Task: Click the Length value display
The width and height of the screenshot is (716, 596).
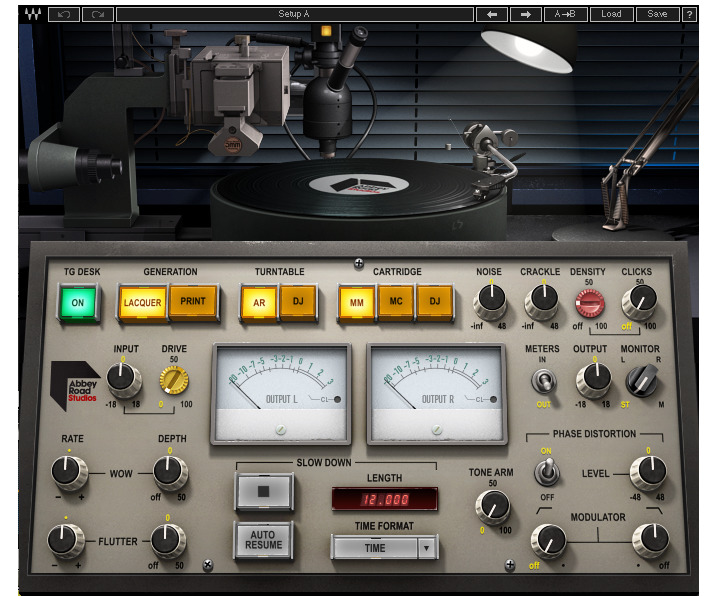Action: coord(385,498)
